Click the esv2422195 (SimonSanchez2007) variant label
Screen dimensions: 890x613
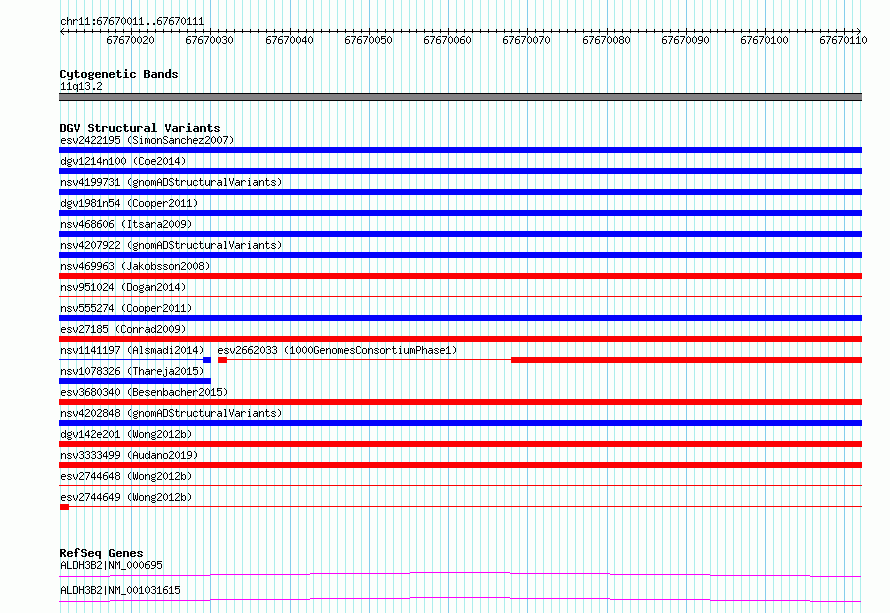(147, 140)
